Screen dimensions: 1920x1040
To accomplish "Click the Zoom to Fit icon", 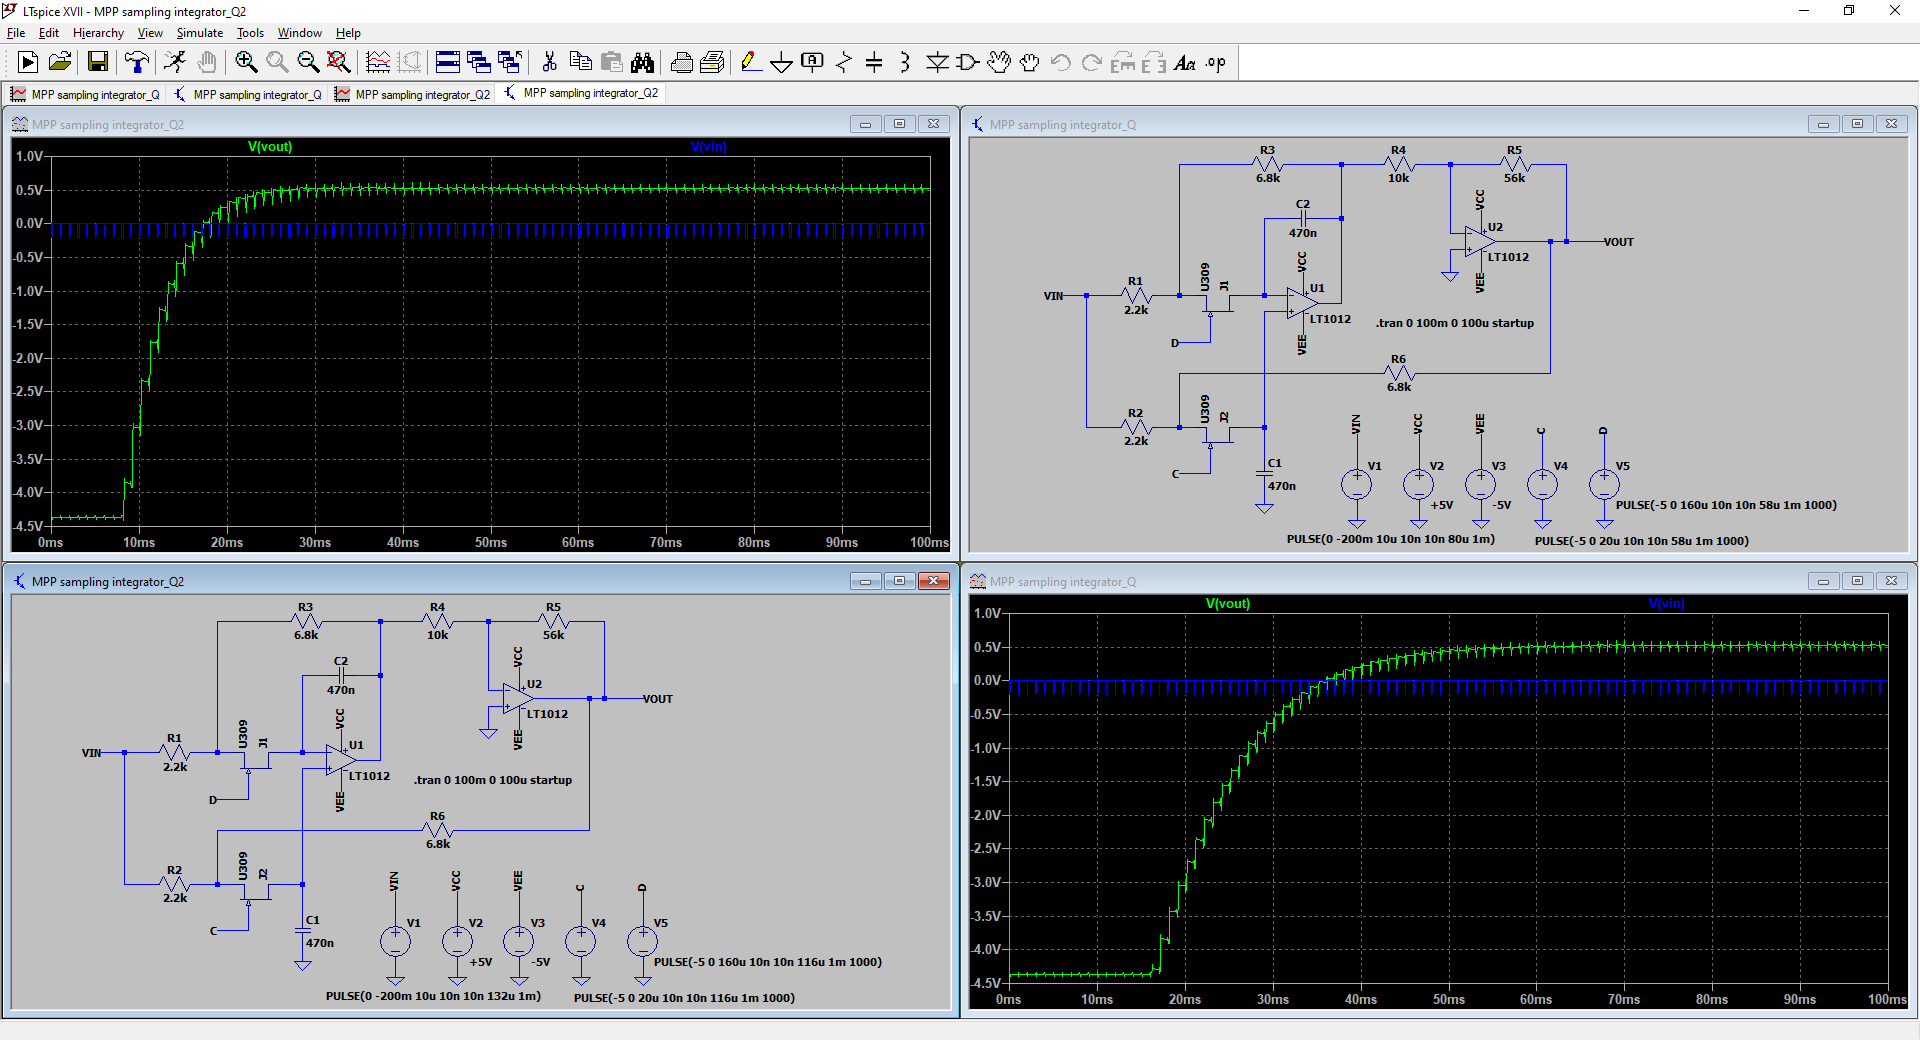I will (339, 62).
